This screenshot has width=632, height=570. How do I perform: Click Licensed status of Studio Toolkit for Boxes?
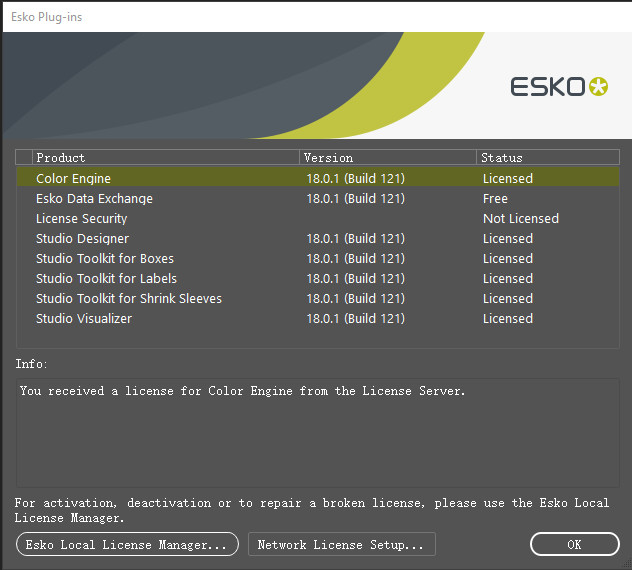coord(508,258)
